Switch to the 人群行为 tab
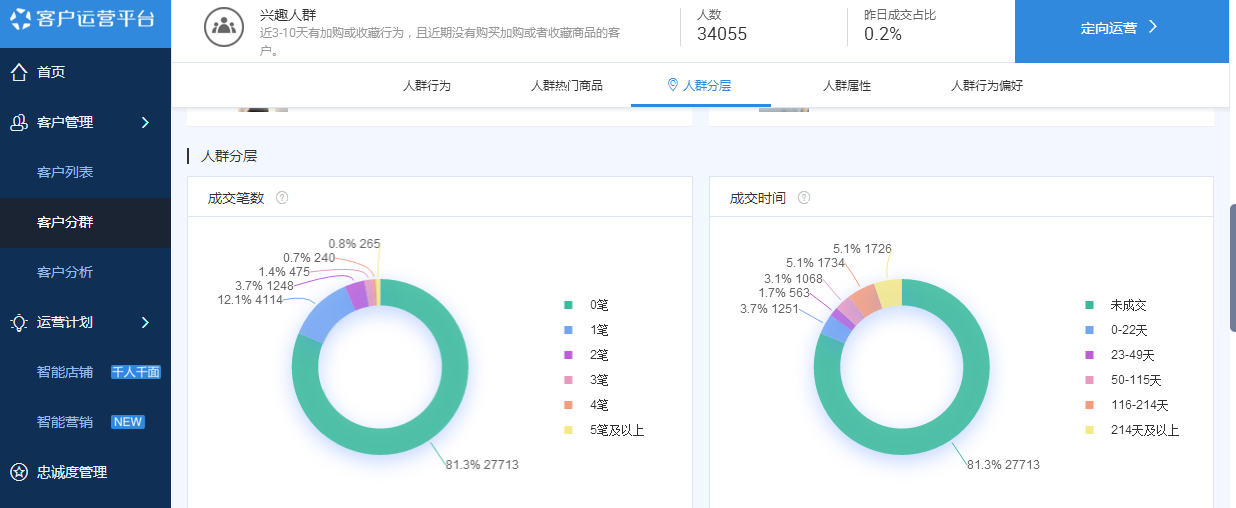Viewport: 1236px width, 508px height. pyautogui.click(x=427, y=86)
